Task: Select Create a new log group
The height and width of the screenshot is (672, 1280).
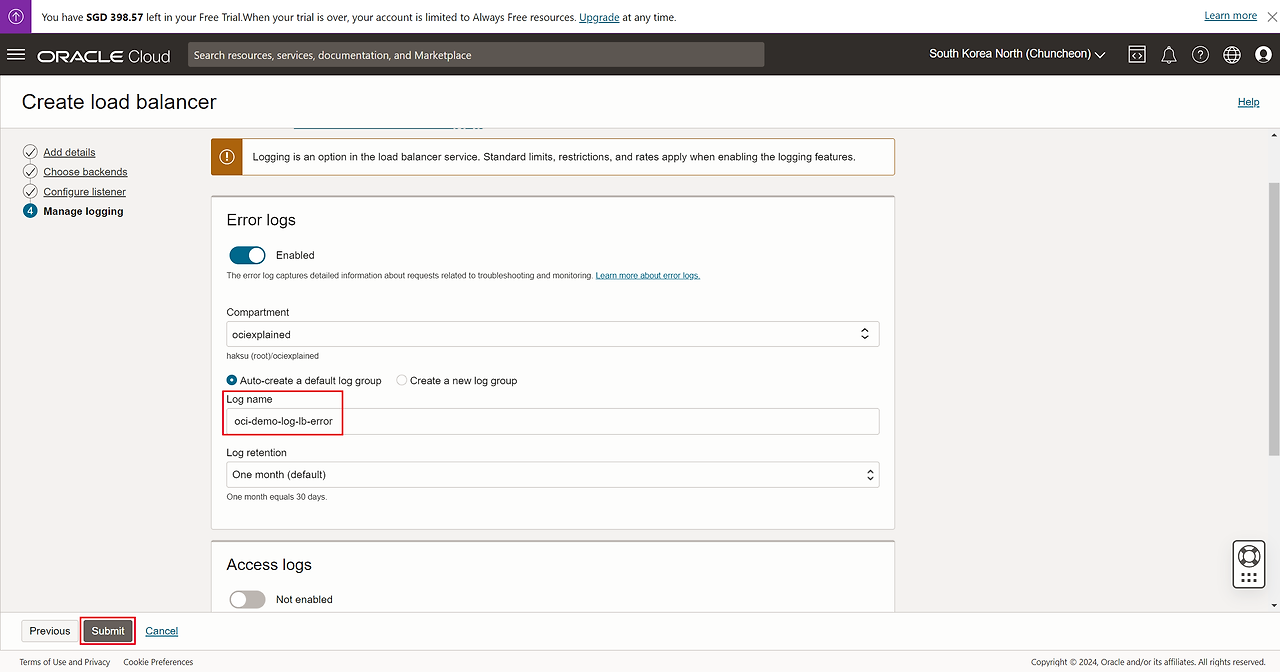Action: [x=402, y=380]
